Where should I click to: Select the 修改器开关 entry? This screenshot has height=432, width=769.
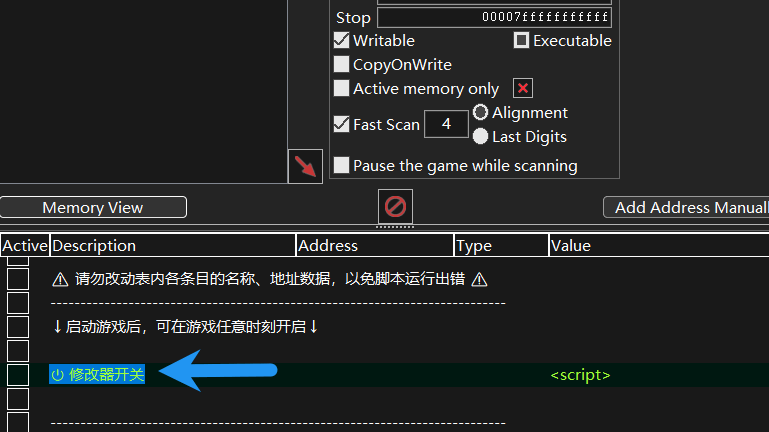pos(97,375)
